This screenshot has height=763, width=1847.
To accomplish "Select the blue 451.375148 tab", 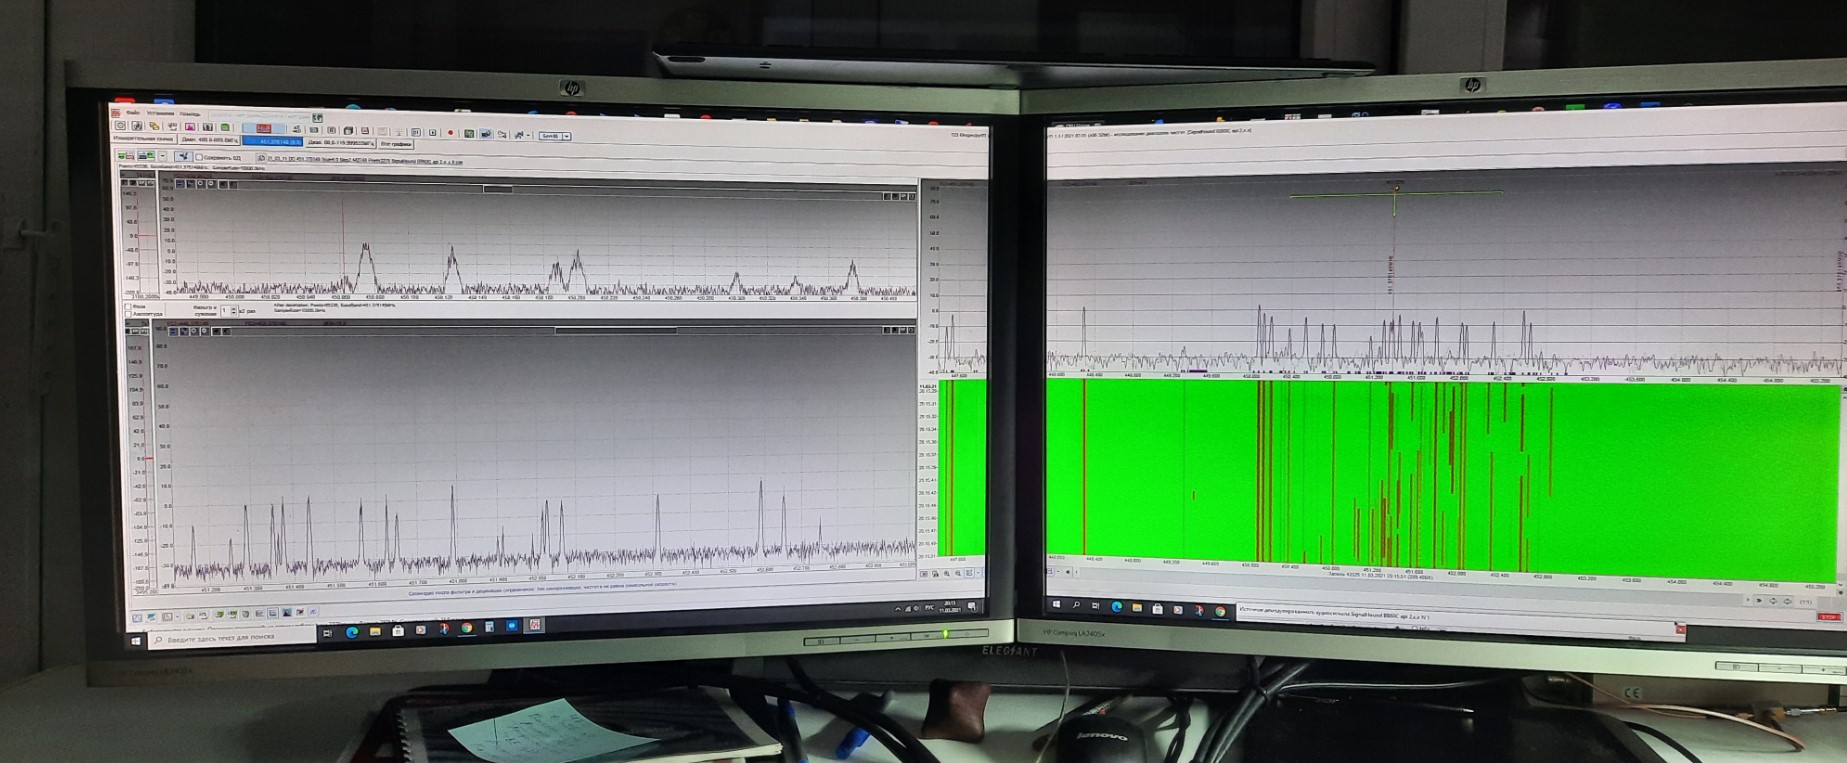I will point(273,141).
